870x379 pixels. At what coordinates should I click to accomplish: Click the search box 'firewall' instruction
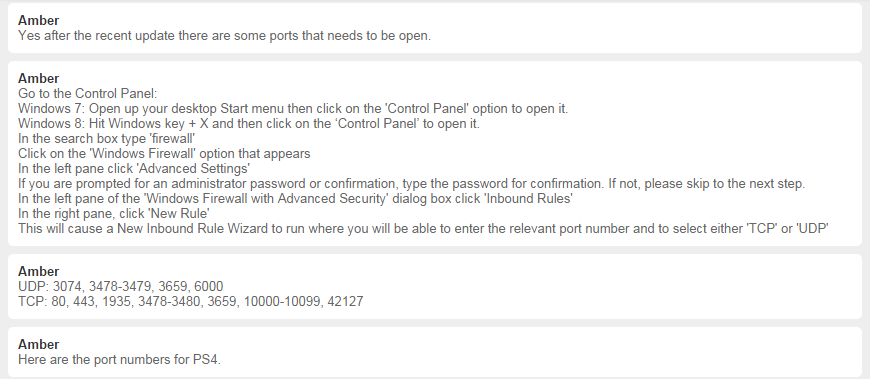click(x=107, y=138)
